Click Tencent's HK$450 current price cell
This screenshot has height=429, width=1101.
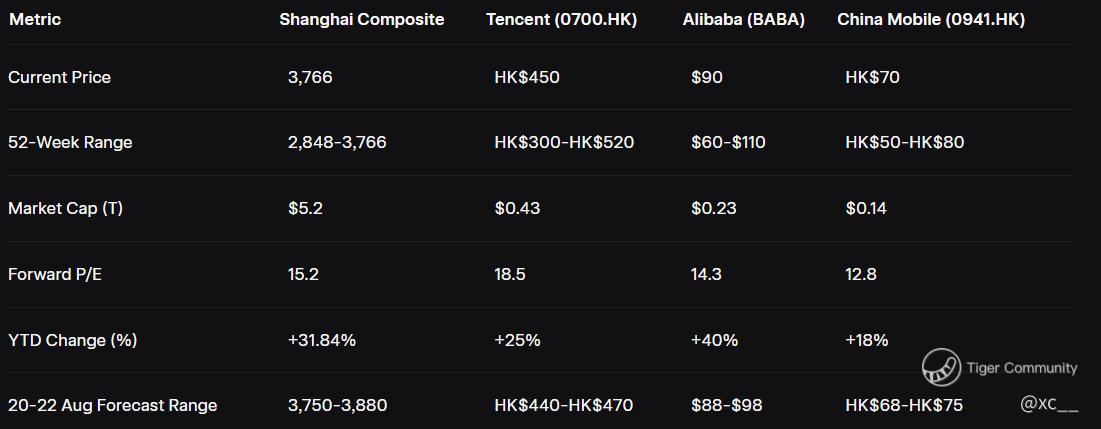coord(527,77)
